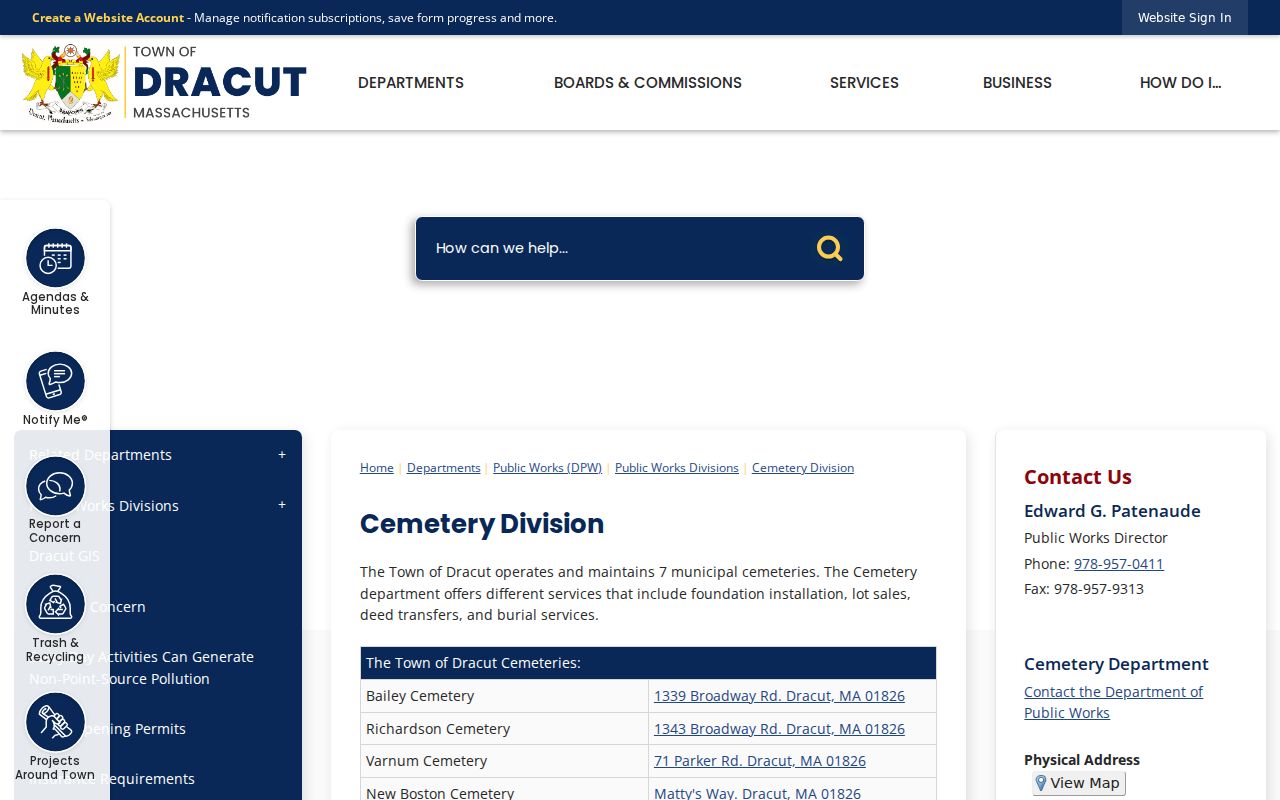Call phone number 978-957-0411 link
The image size is (1280, 800).
[x=1119, y=564]
